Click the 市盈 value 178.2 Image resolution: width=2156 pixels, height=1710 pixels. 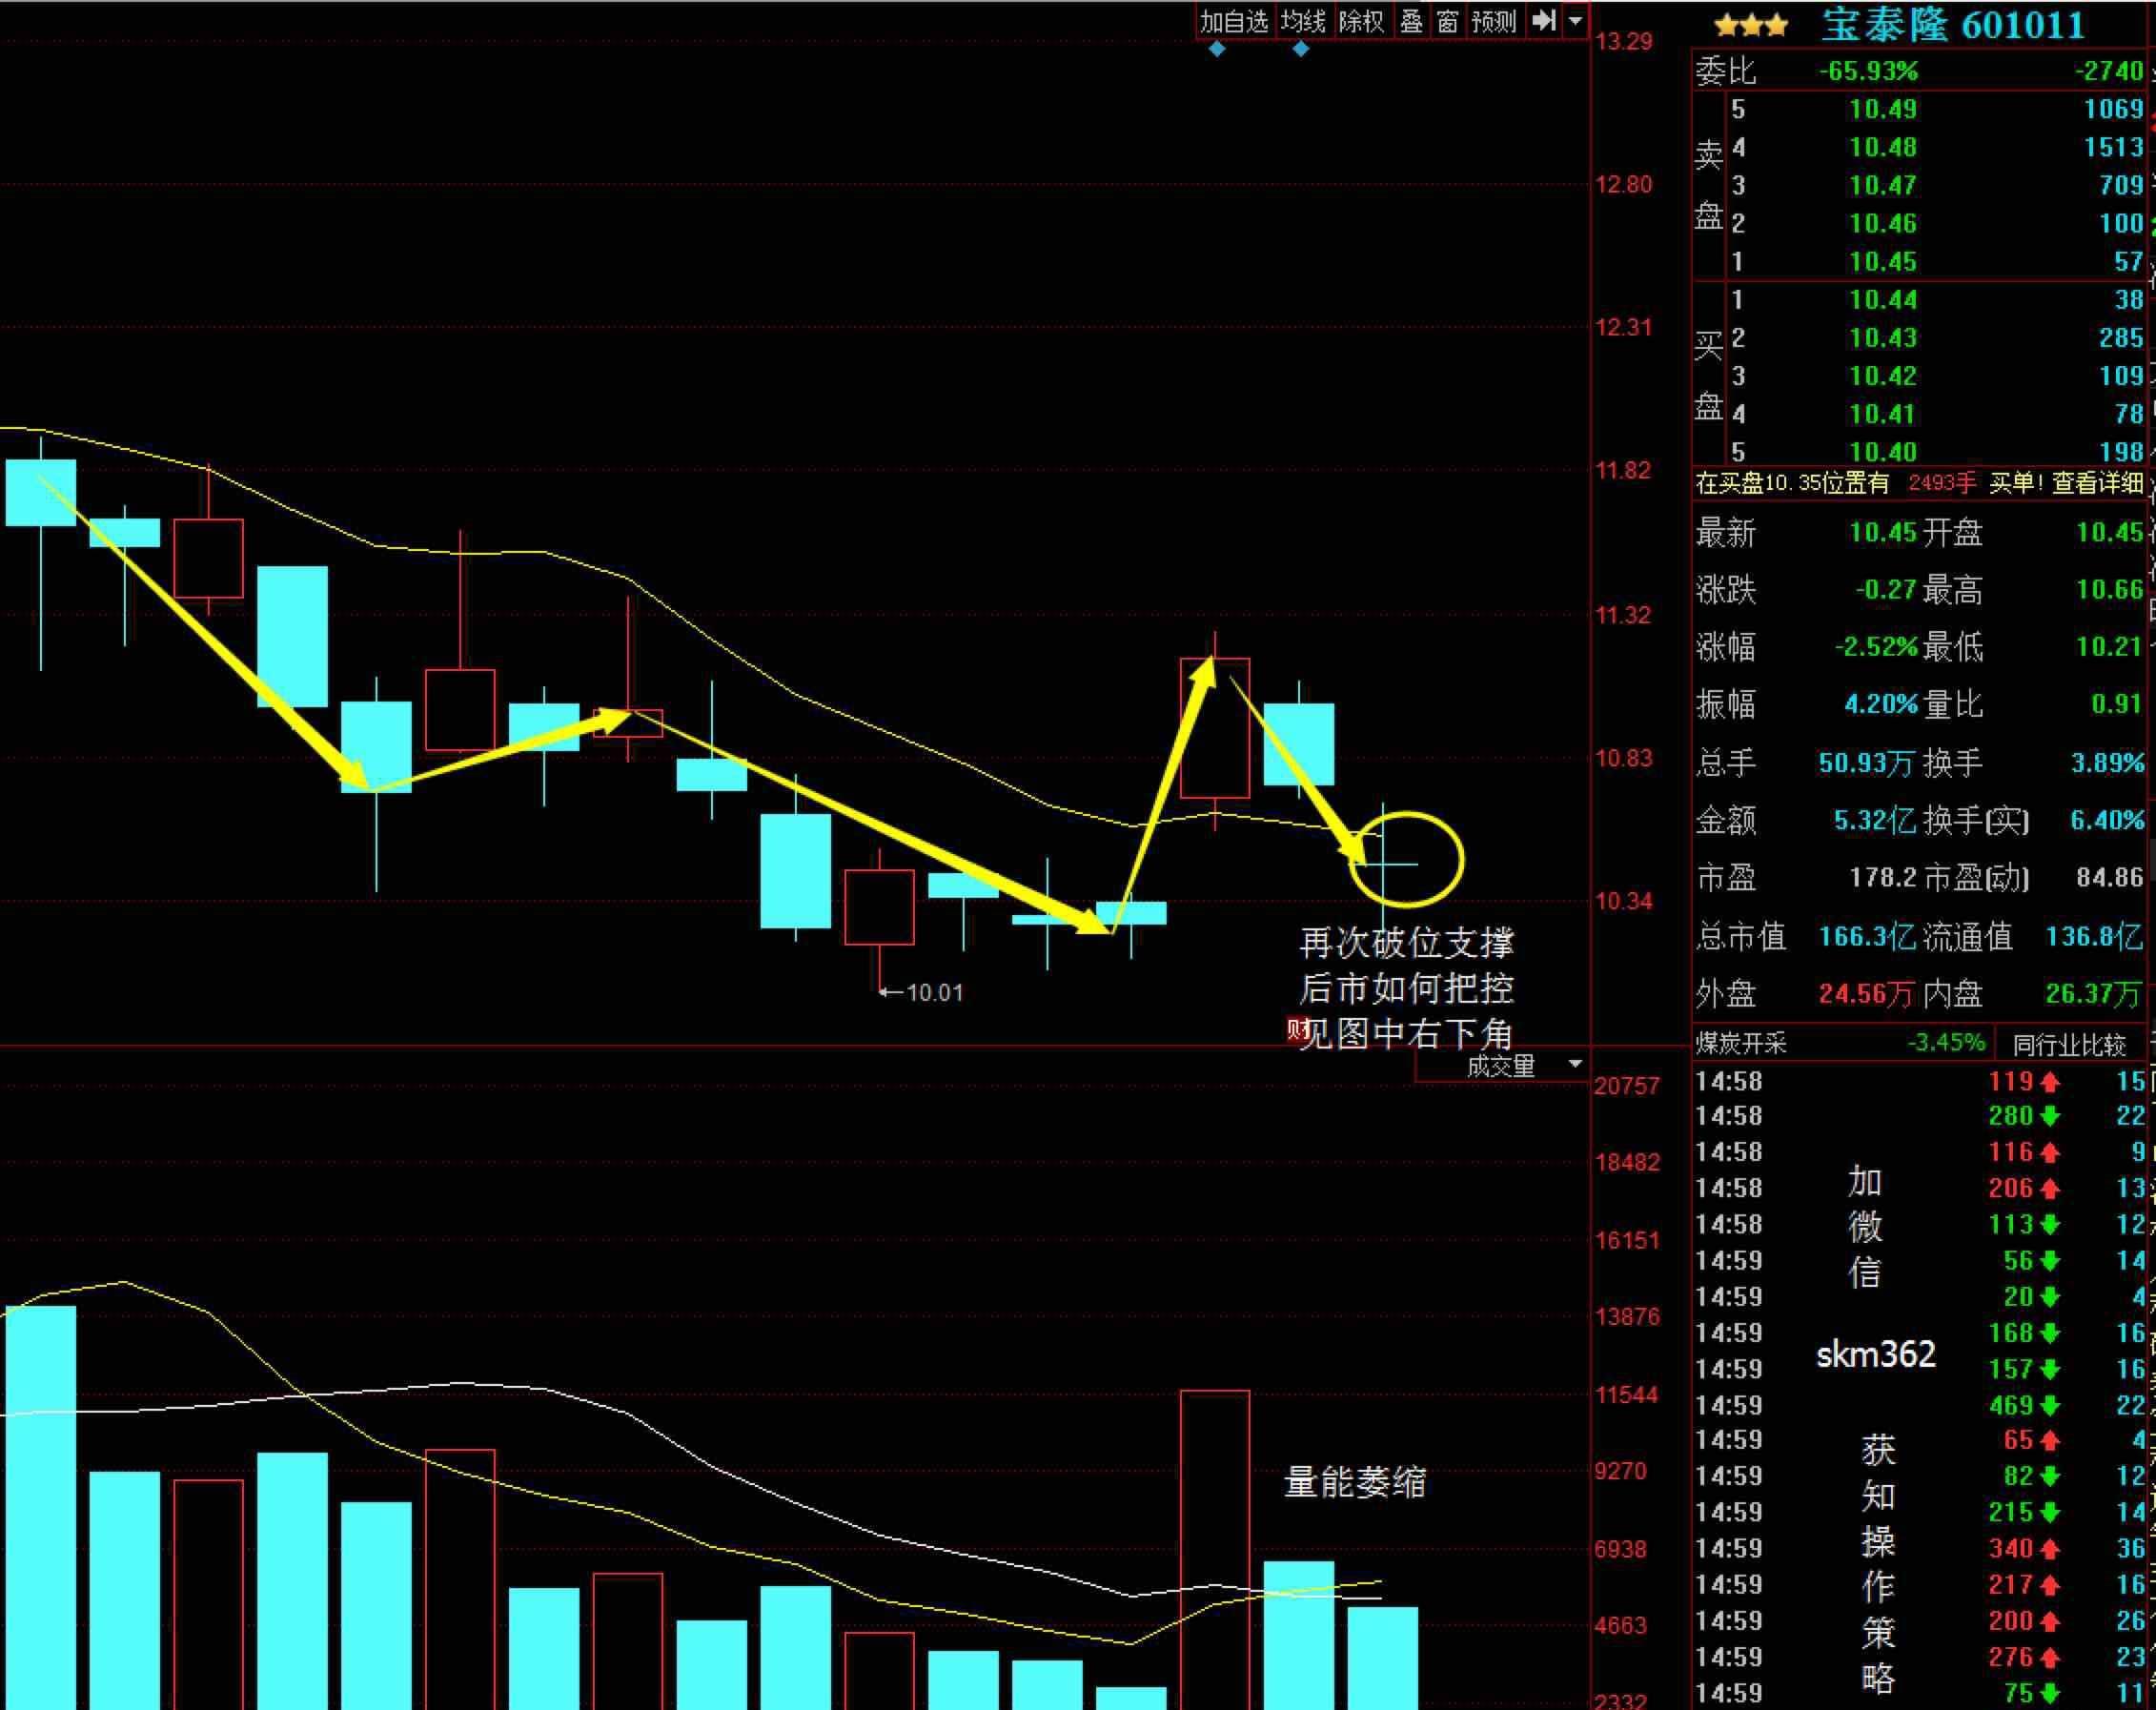tap(1883, 878)
